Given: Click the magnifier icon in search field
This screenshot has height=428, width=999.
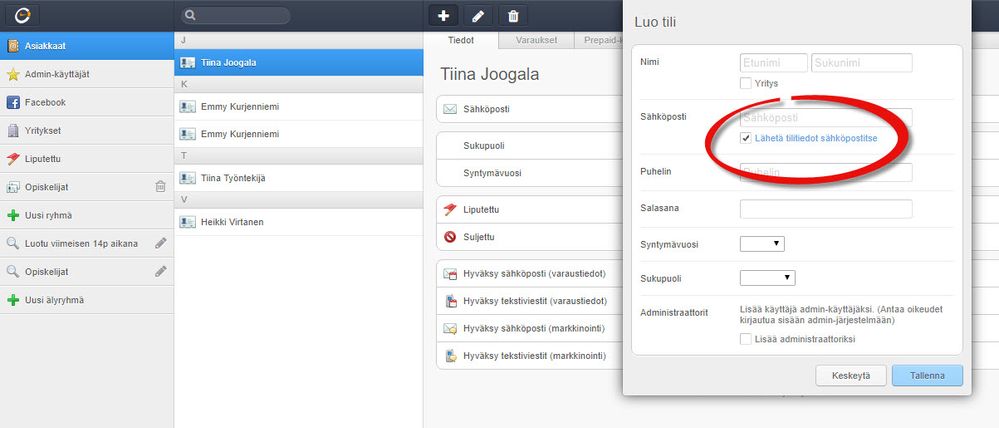Looking at the screenshot, I should coord(190,16).
